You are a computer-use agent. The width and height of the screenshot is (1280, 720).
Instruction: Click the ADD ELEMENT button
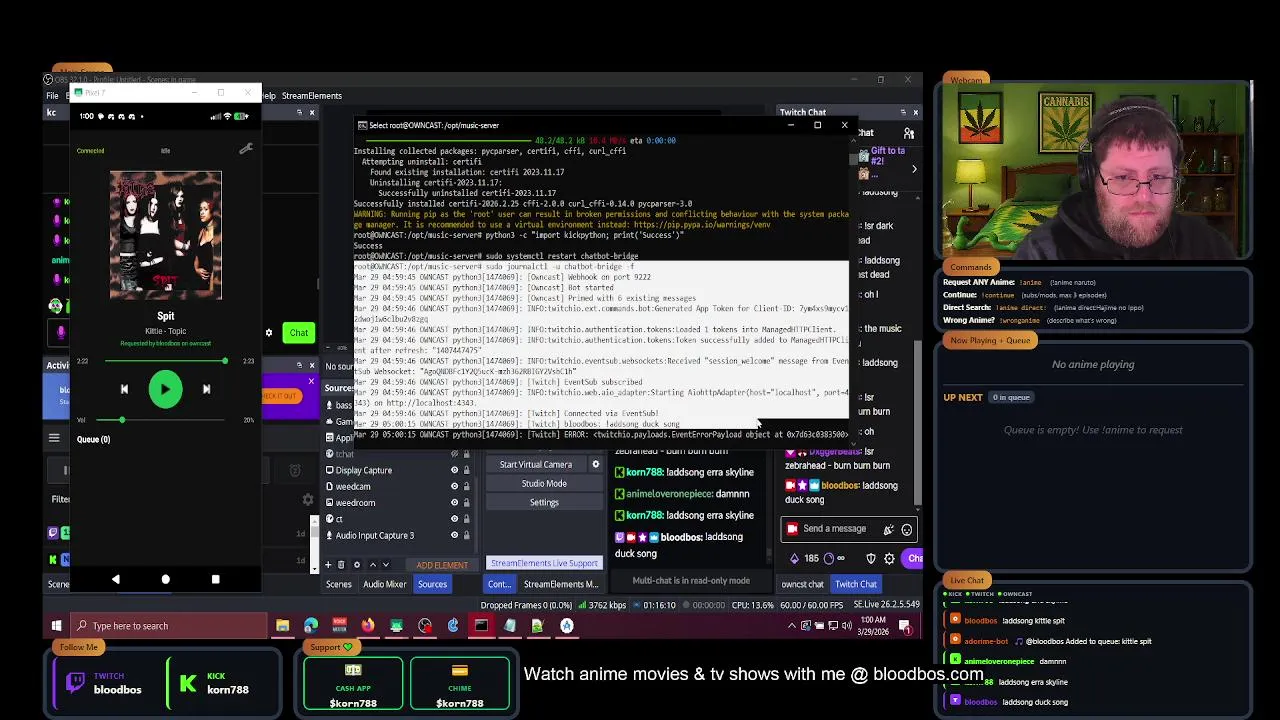coord(442,565)
